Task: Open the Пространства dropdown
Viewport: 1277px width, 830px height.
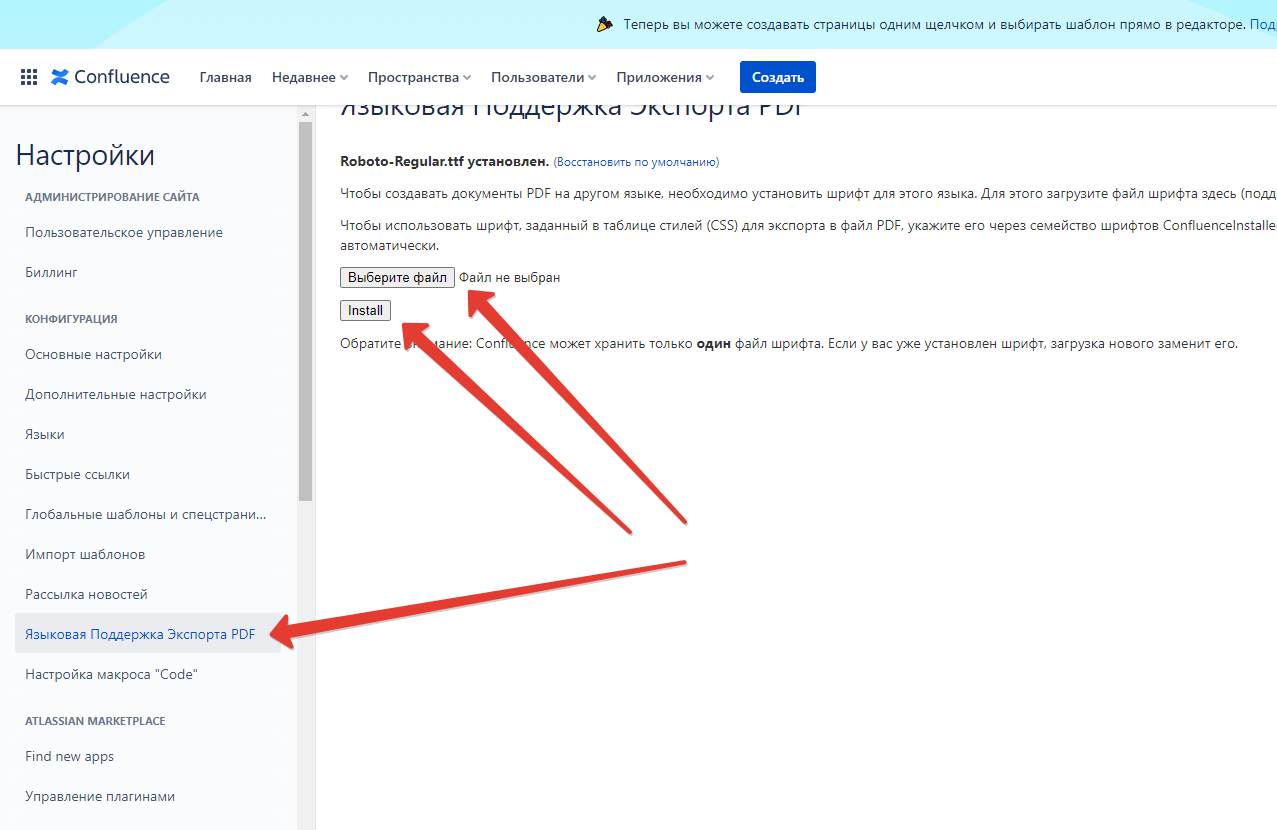Action: pos(419,77)
